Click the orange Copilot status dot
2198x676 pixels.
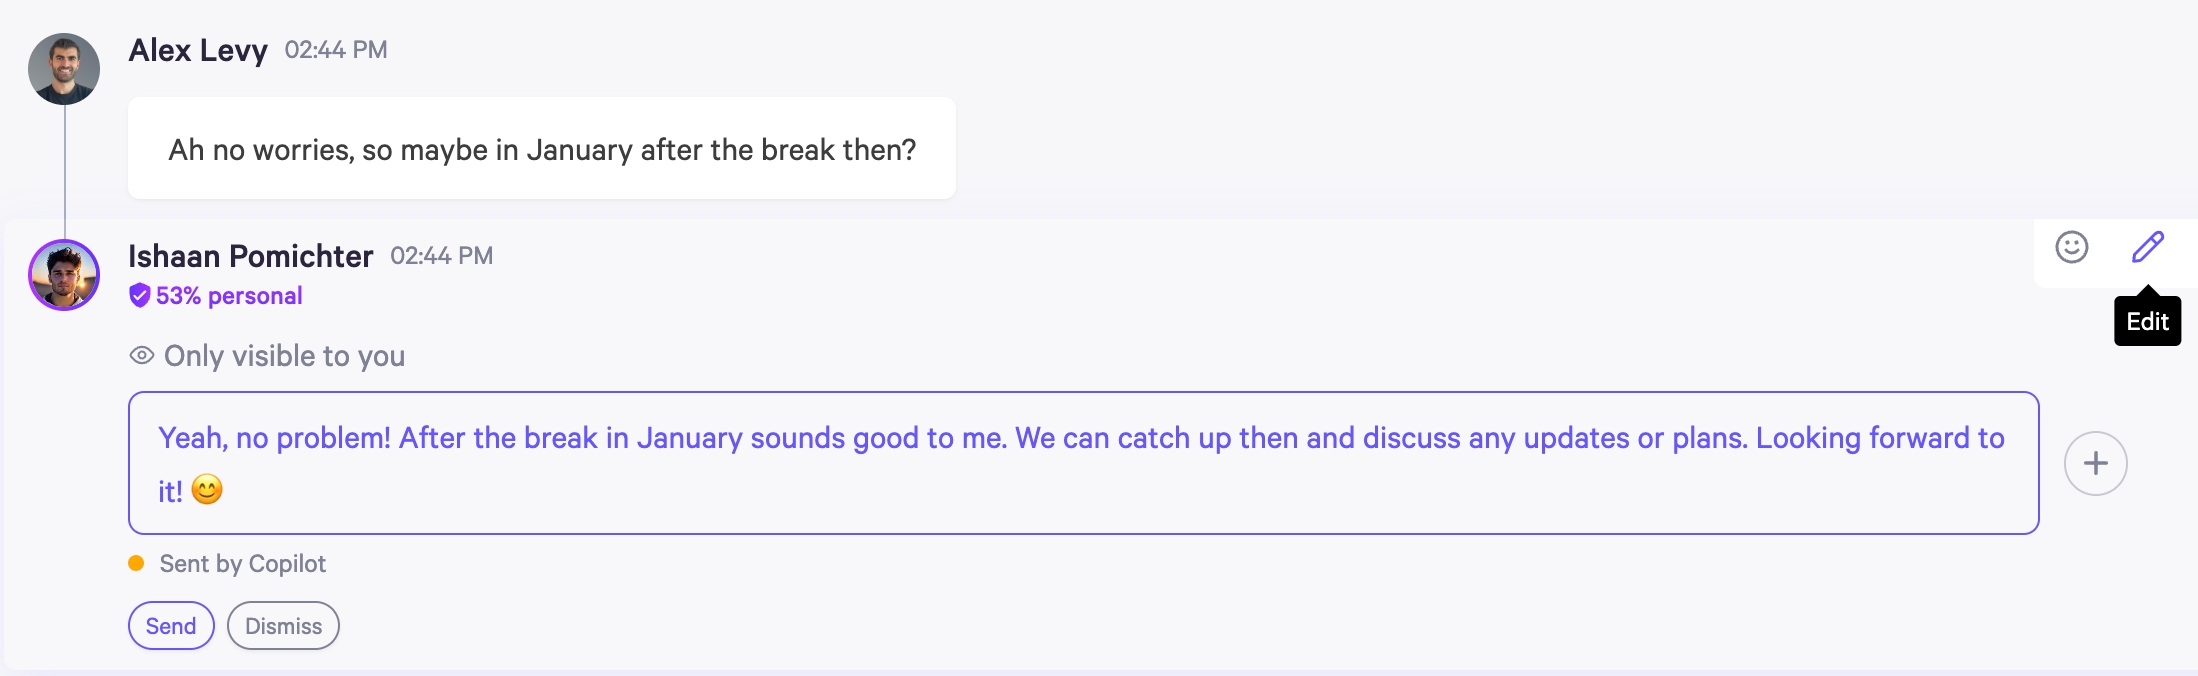pyautogui.click(x=137, y=563)
